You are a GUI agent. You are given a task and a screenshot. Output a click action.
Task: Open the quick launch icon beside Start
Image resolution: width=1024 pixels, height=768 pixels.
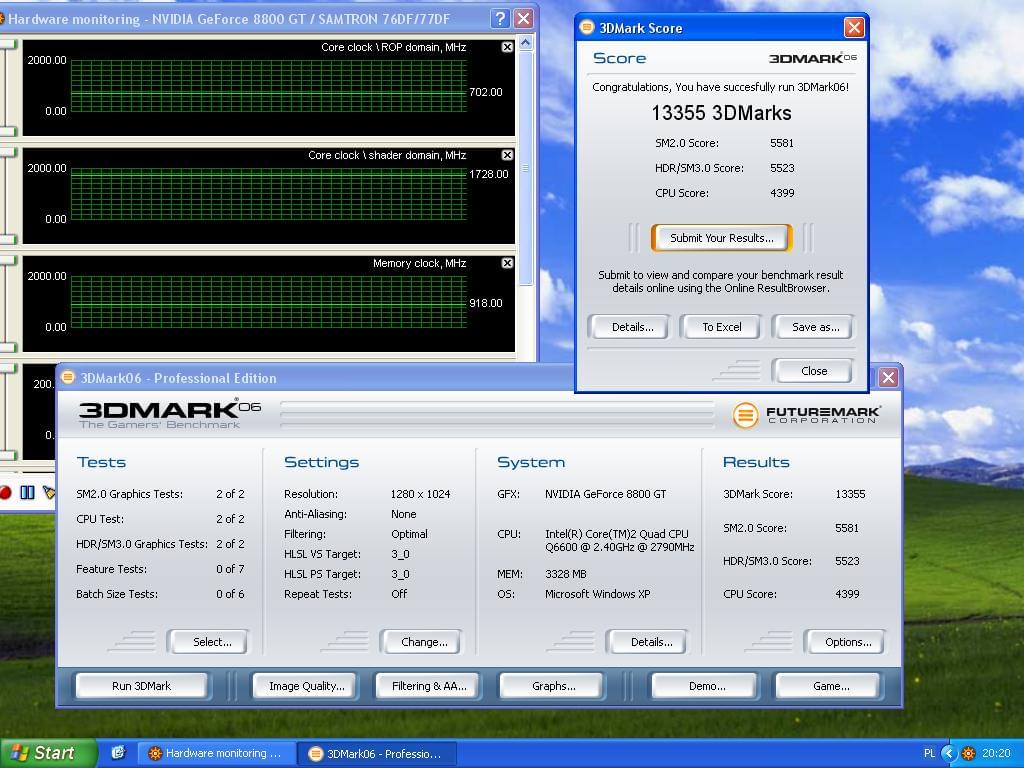tap(118, 753)
